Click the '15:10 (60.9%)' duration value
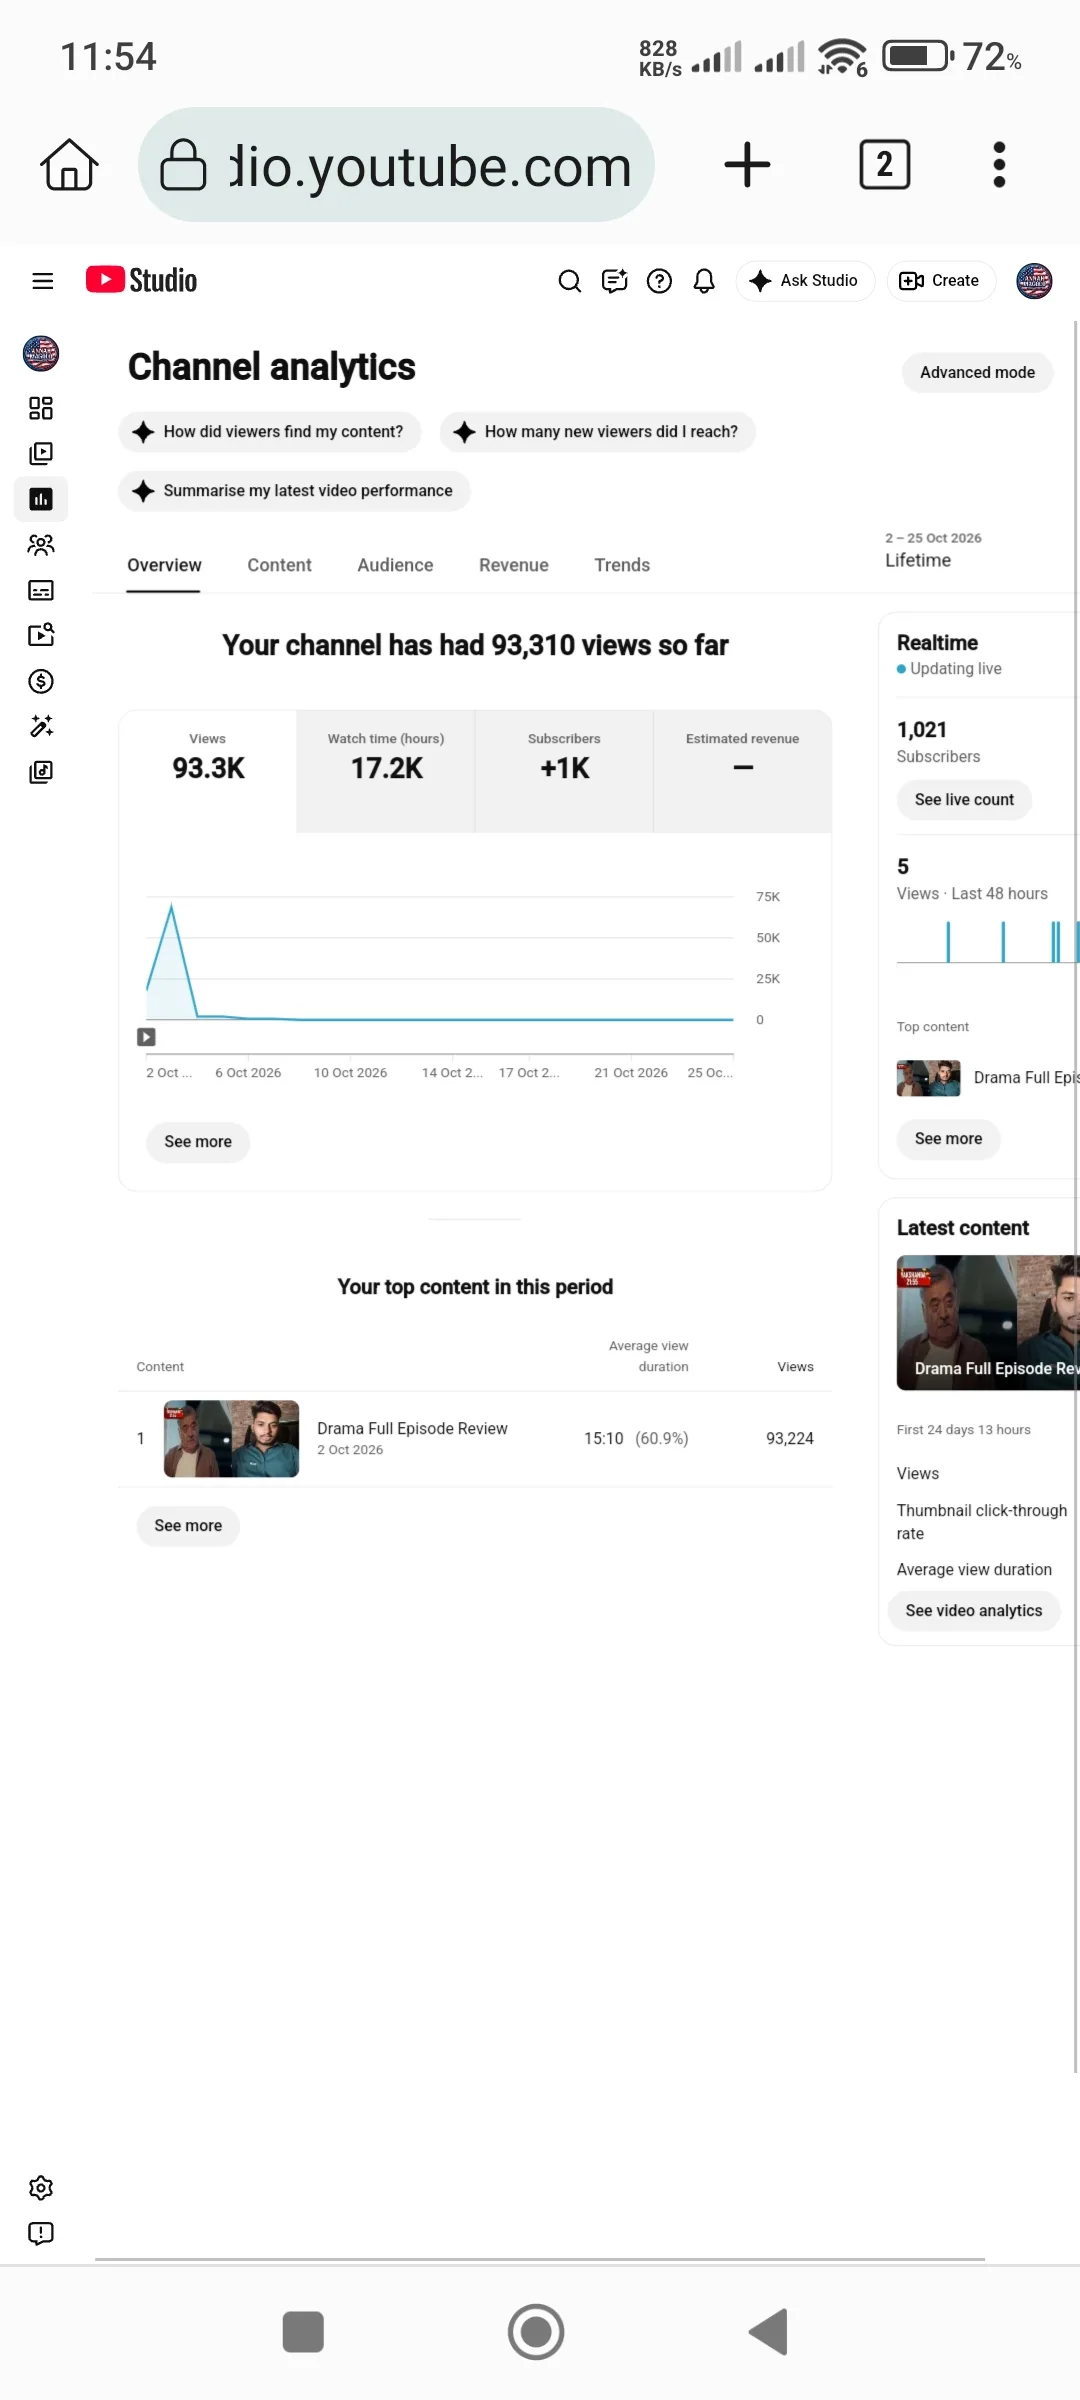The width and height of the screenshot is (1080, 2400). point(636,1439)
